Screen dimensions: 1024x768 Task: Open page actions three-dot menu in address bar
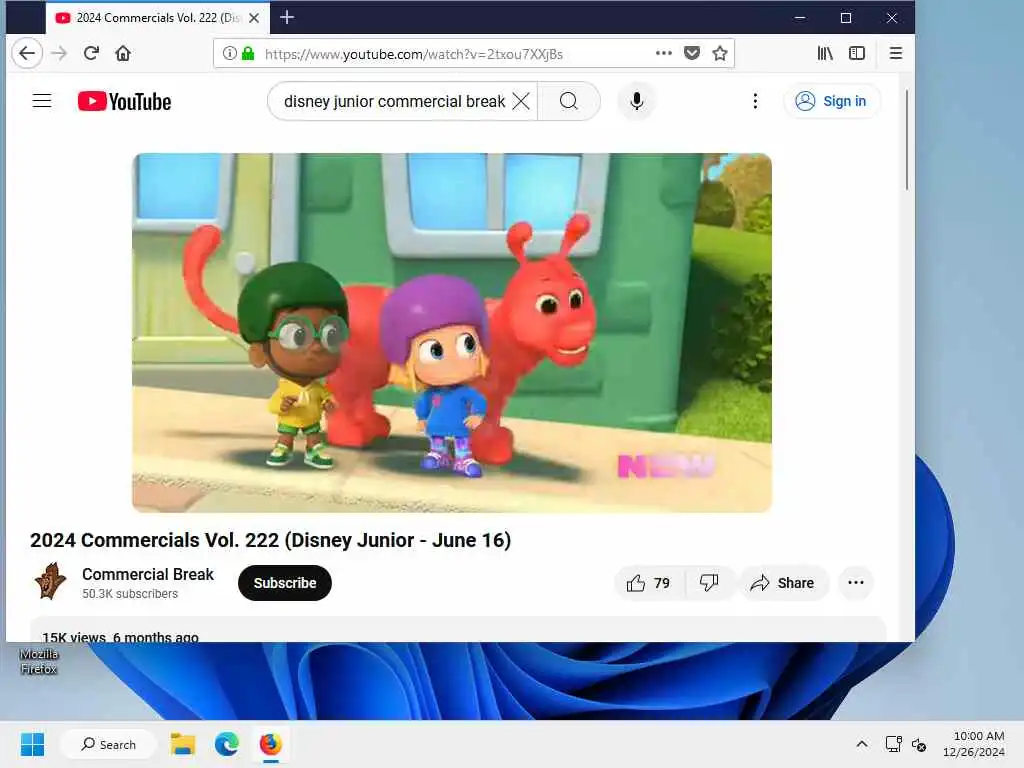click(x=664, y=54)
